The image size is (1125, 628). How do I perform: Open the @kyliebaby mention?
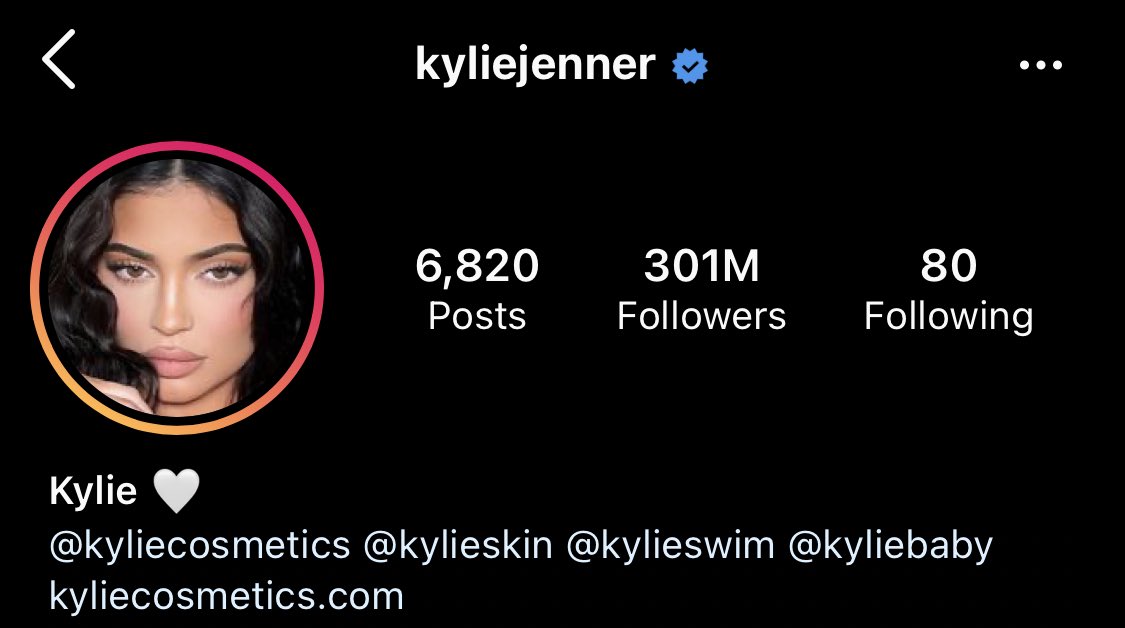pos(890,545)
